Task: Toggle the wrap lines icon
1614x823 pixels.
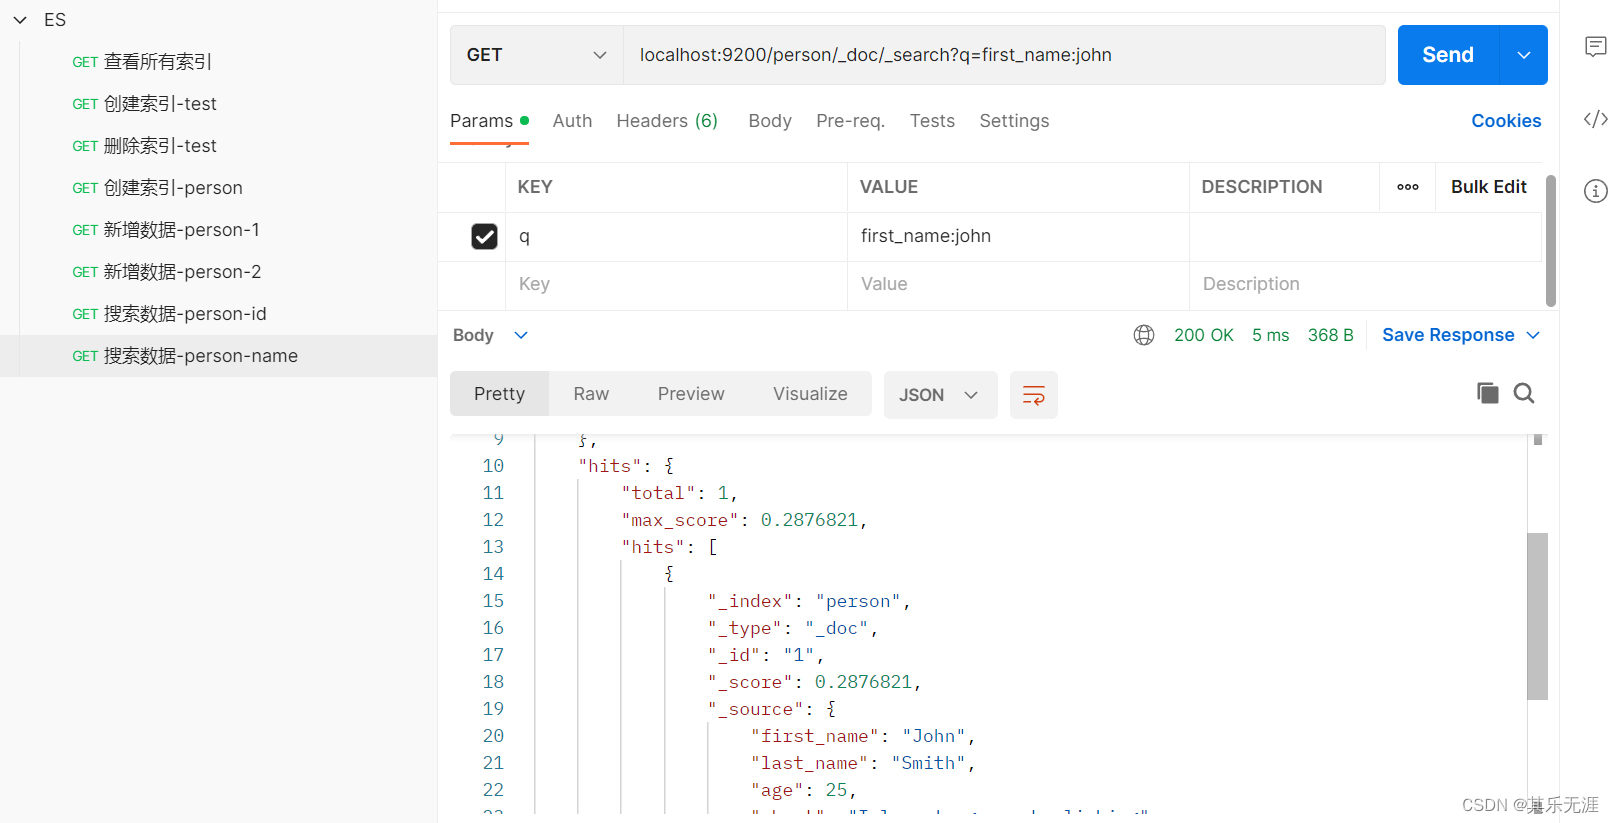Action: click(x=1034, y=395)
